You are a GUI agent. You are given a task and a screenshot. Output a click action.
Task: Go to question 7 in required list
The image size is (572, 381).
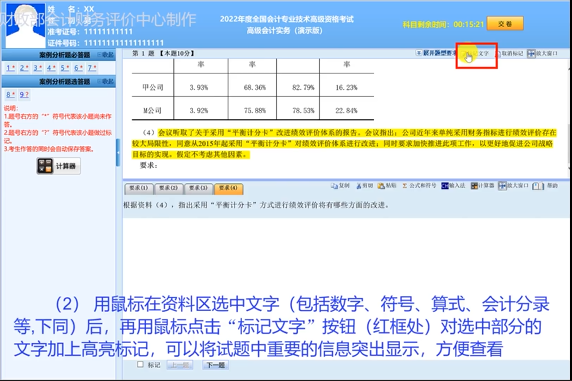point(92,68)
